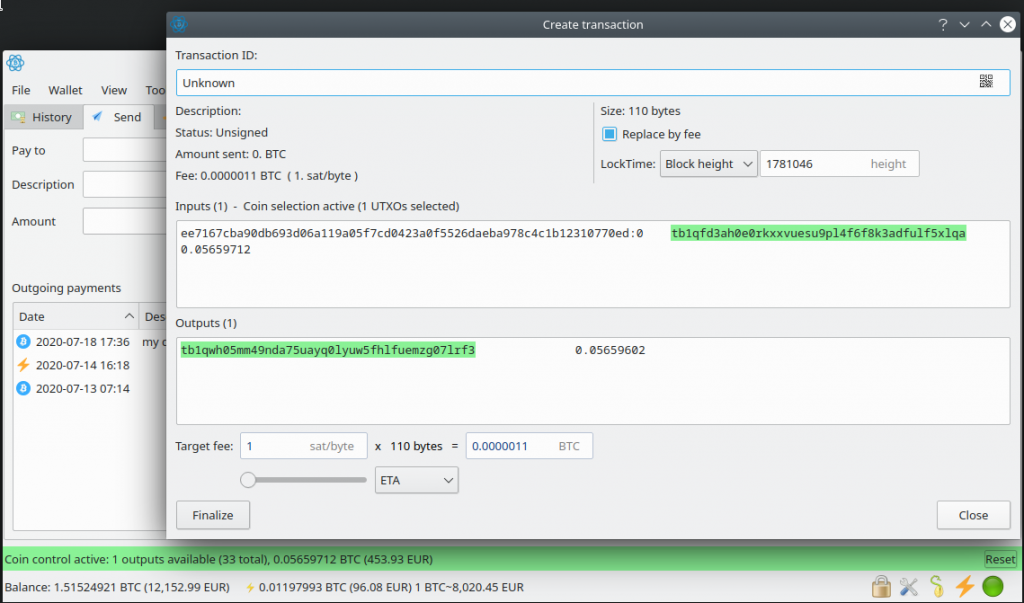Screen dimensions: 1024x603
Task: Uncheck the Replace by fee checkbox
Action: coord(609,134)
